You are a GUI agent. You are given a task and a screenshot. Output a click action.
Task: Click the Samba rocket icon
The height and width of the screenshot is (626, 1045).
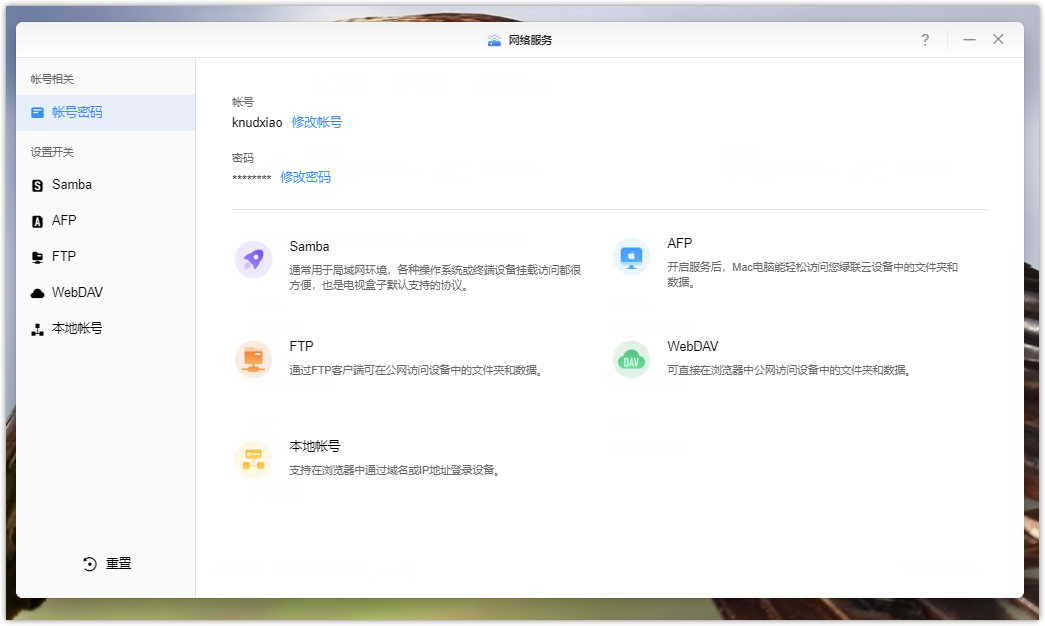point(253,259)
